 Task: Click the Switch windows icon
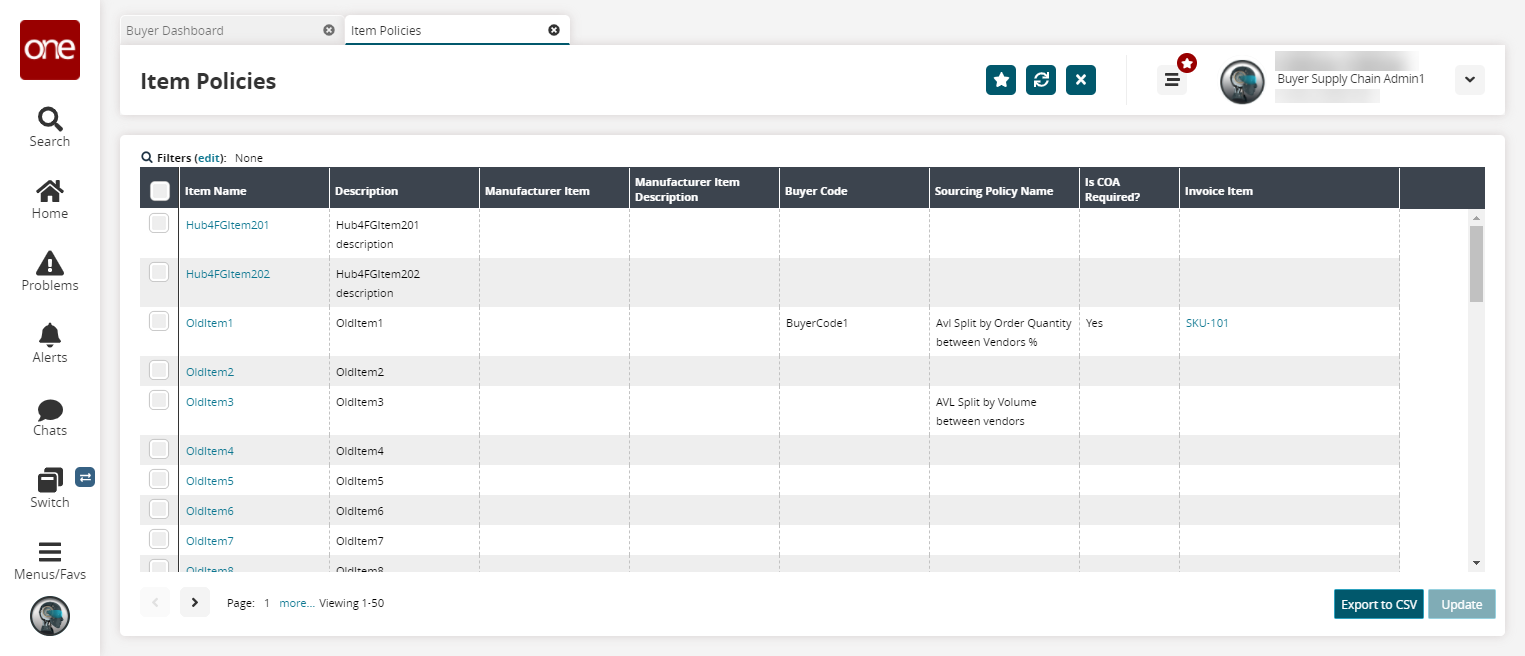click(49, 481)
